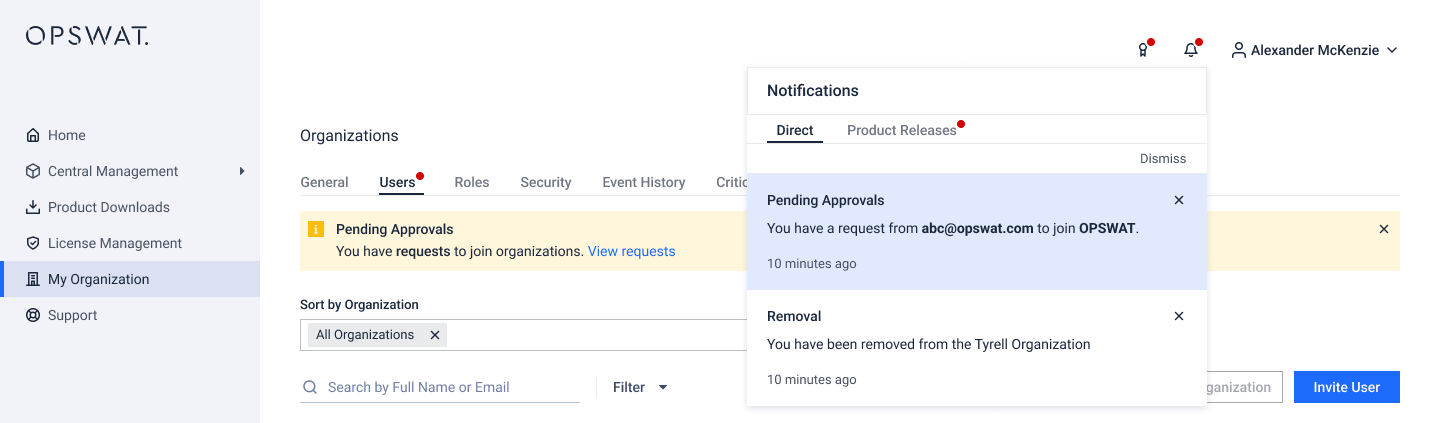Click the Support lifebuoy icon
This screenshot has height=423, width=1440.
coord(33,315)
